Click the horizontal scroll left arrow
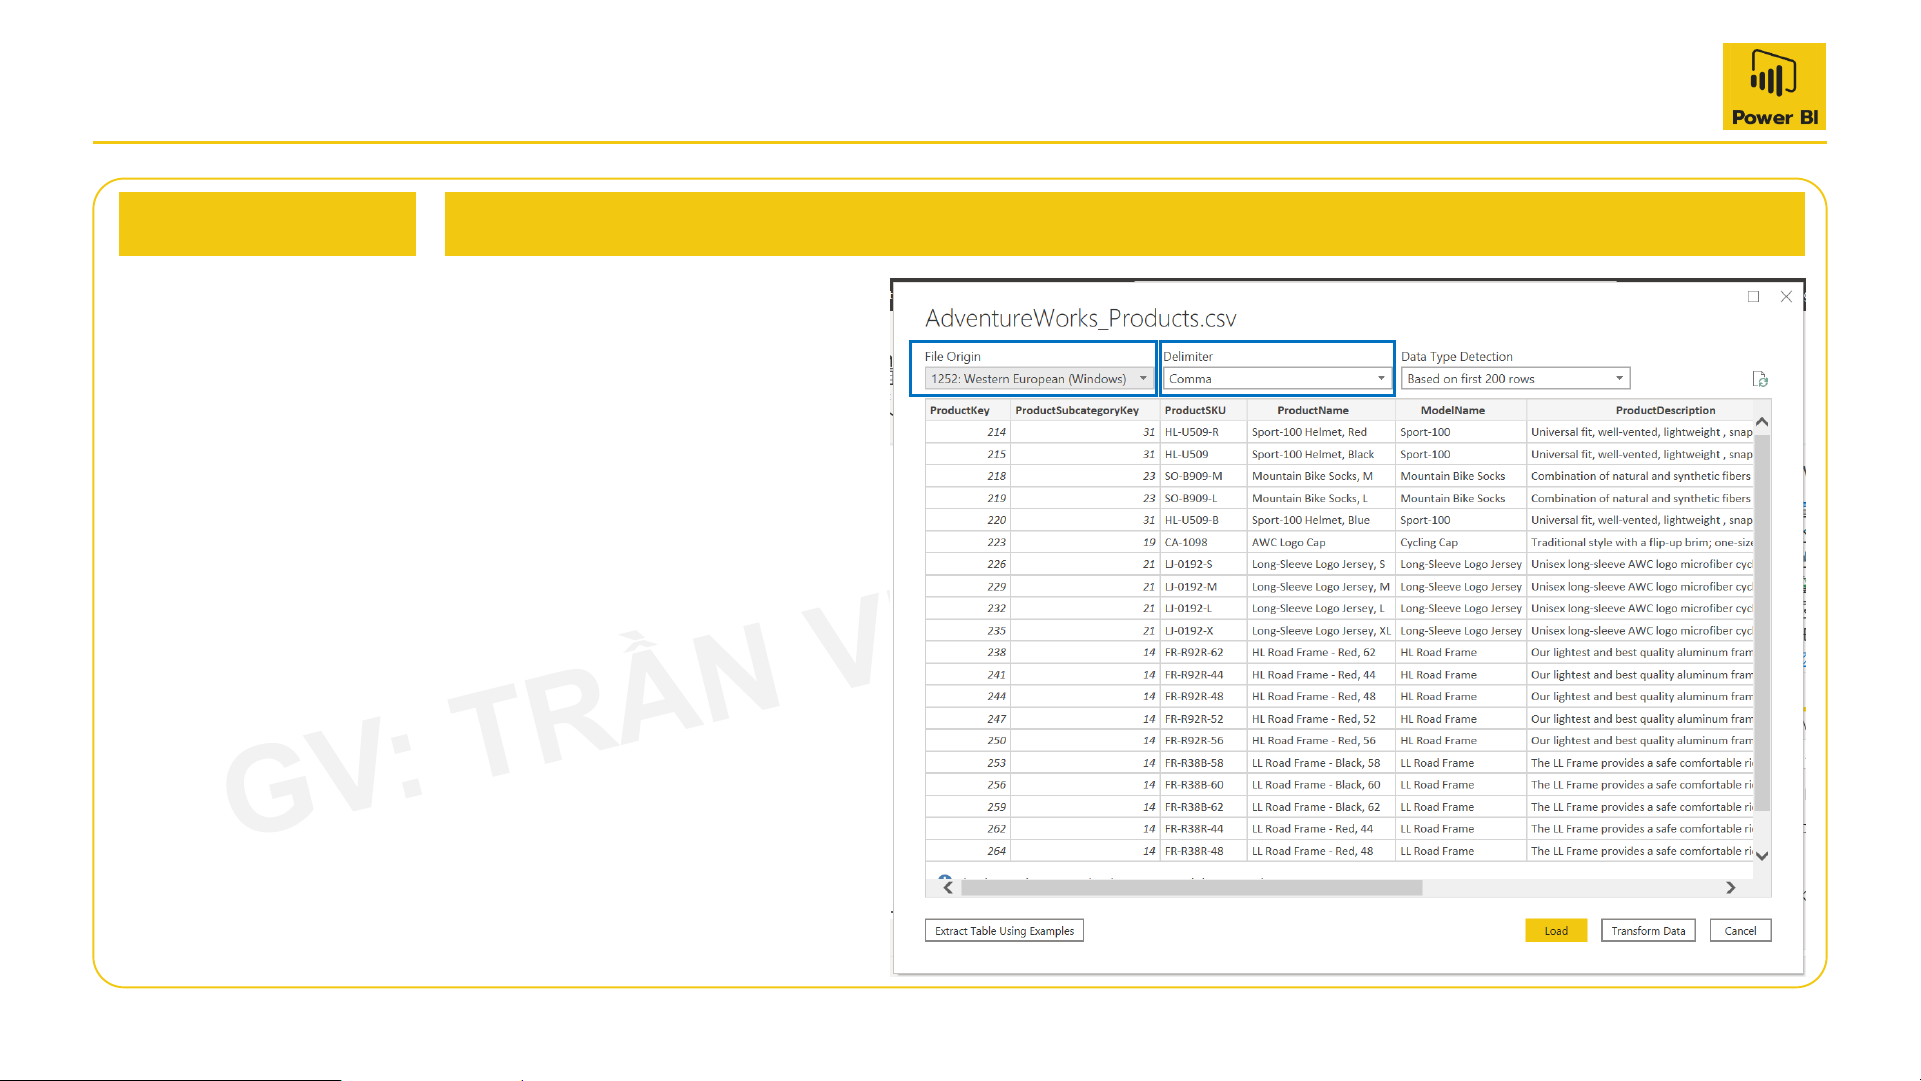Image resolution: width=1921 pixels, height=1081 pixels. (948, 888)
